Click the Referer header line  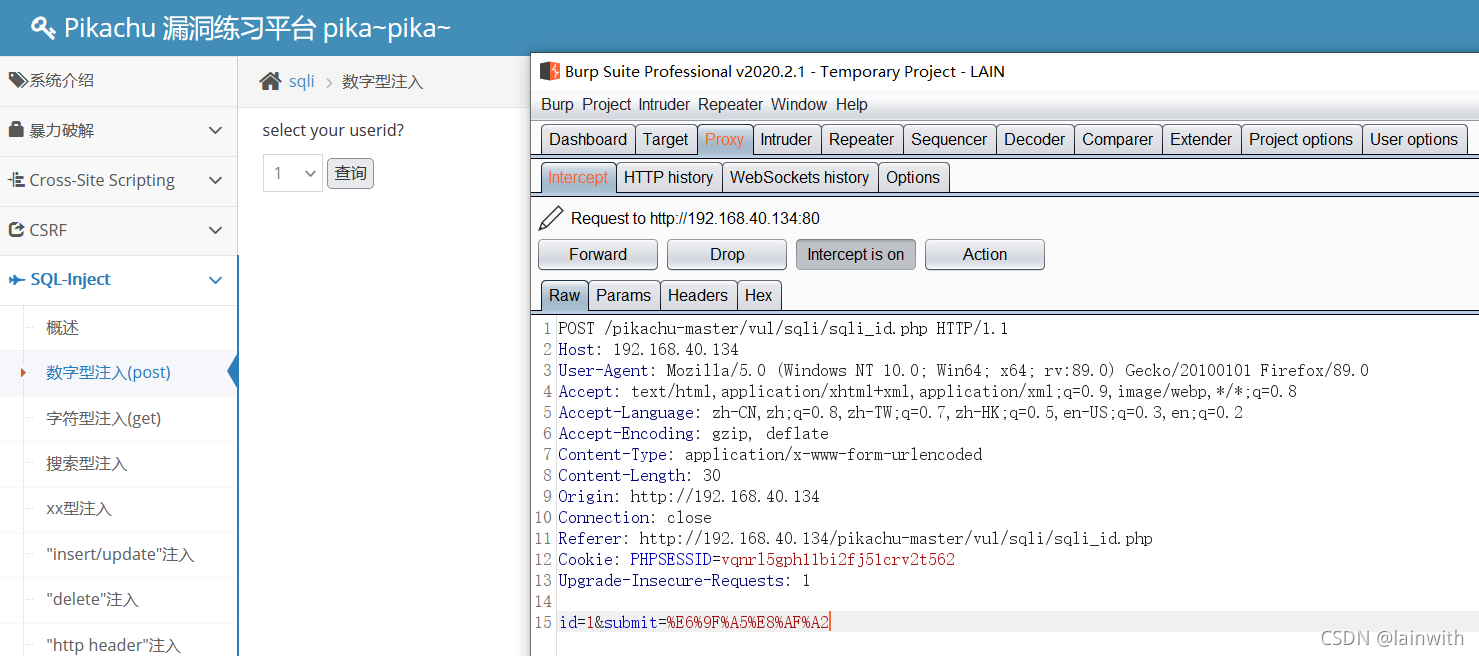(855, 538)
